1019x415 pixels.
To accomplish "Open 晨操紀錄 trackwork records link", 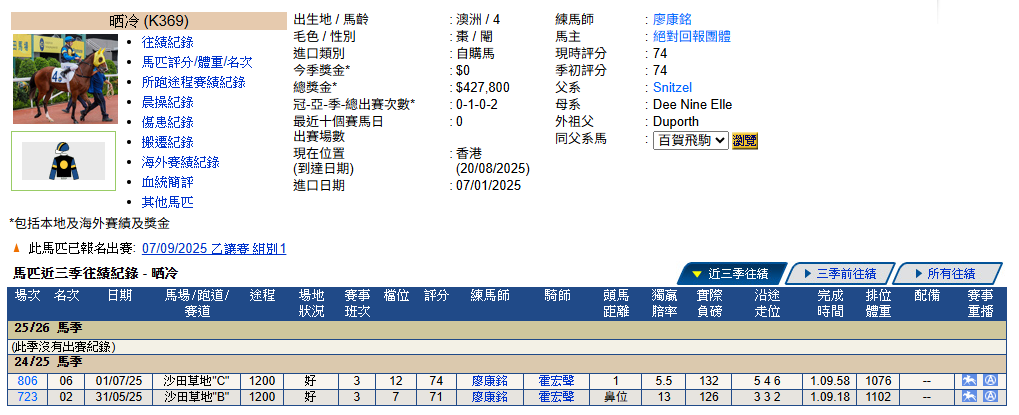I will coord(168,102).
